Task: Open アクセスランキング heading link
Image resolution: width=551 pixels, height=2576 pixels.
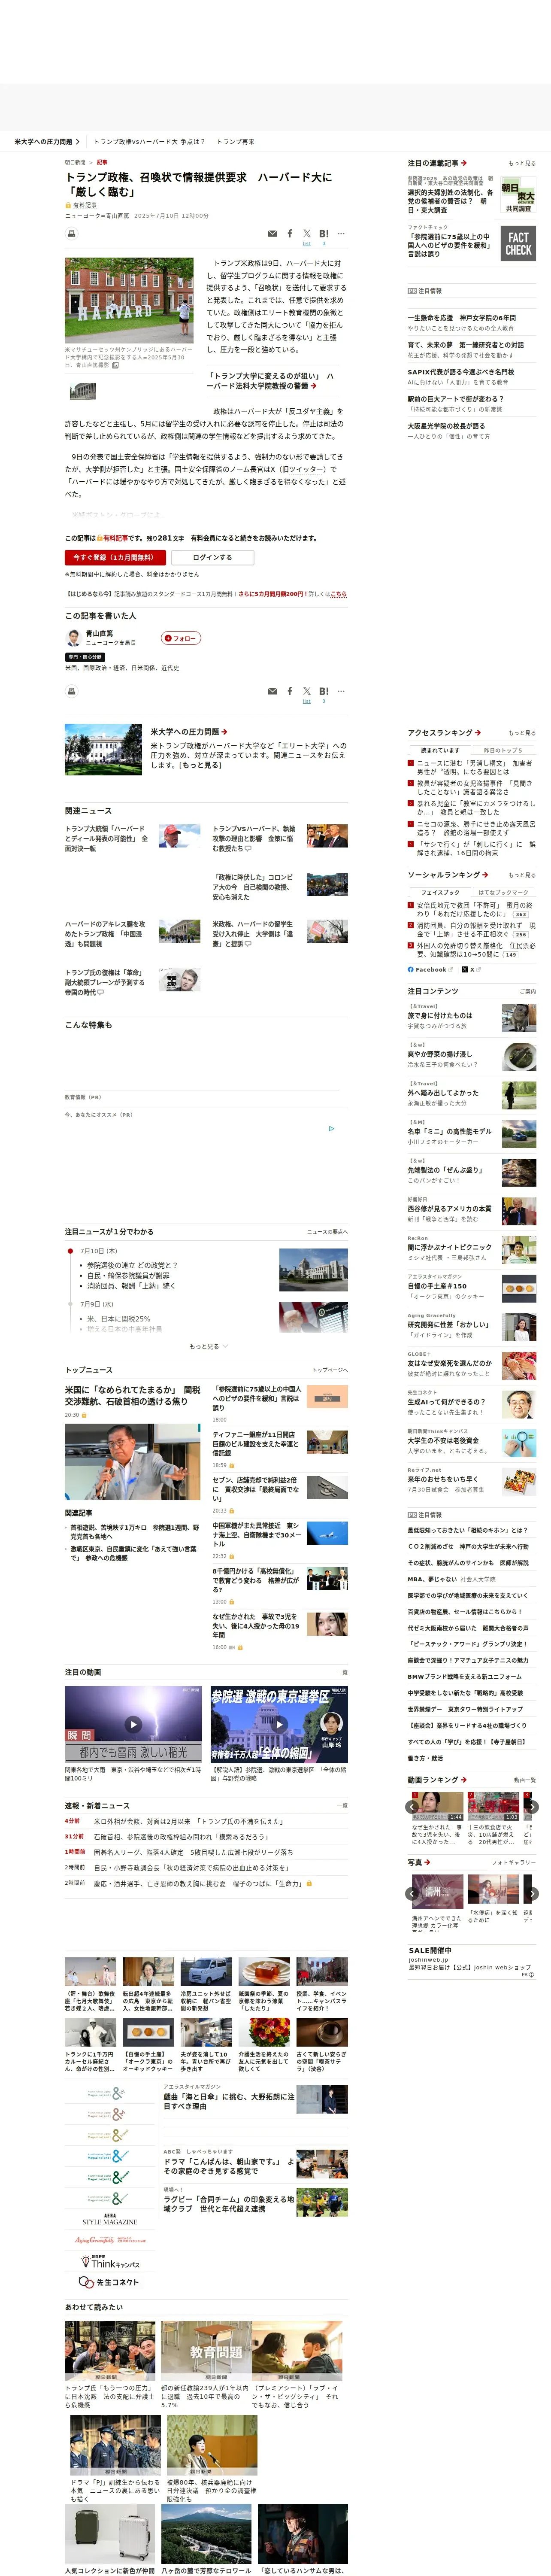Action: 444,733
